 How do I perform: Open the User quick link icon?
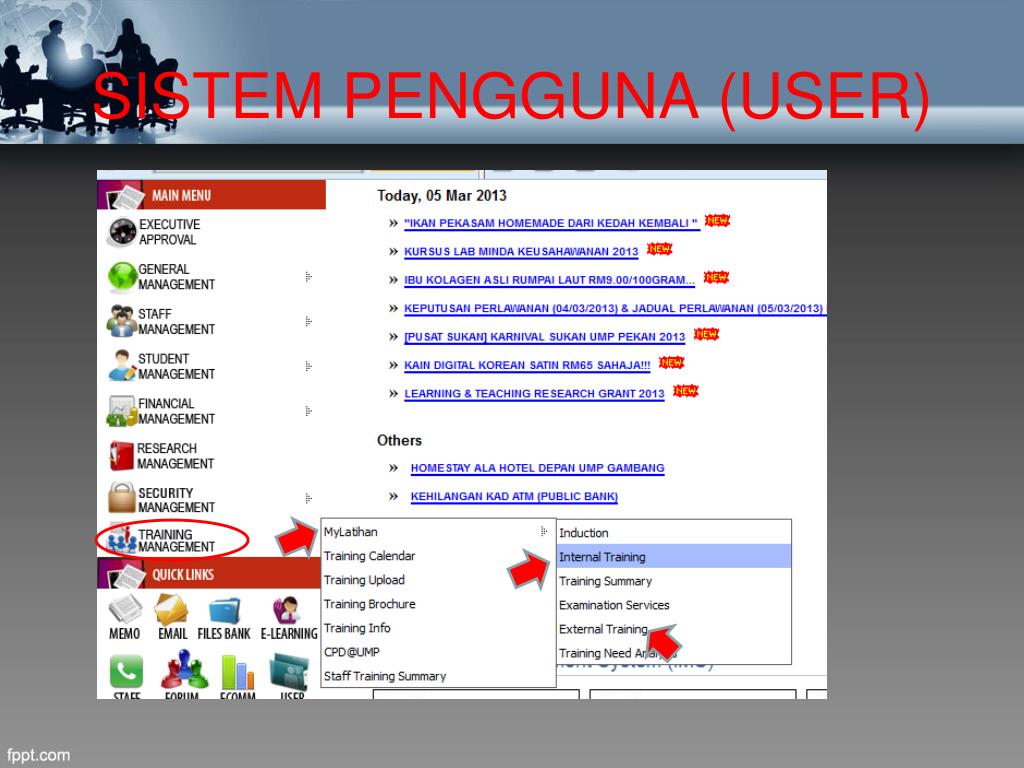pos(289,672)
